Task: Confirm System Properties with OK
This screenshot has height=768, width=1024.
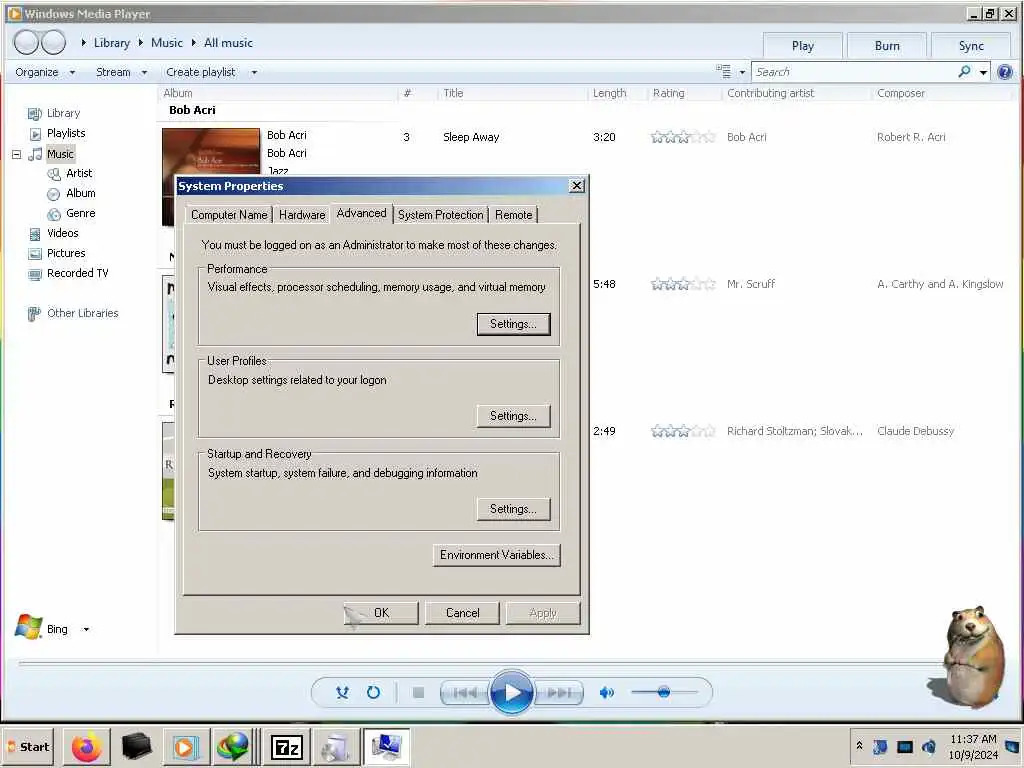Action: (x=381, y=613)
